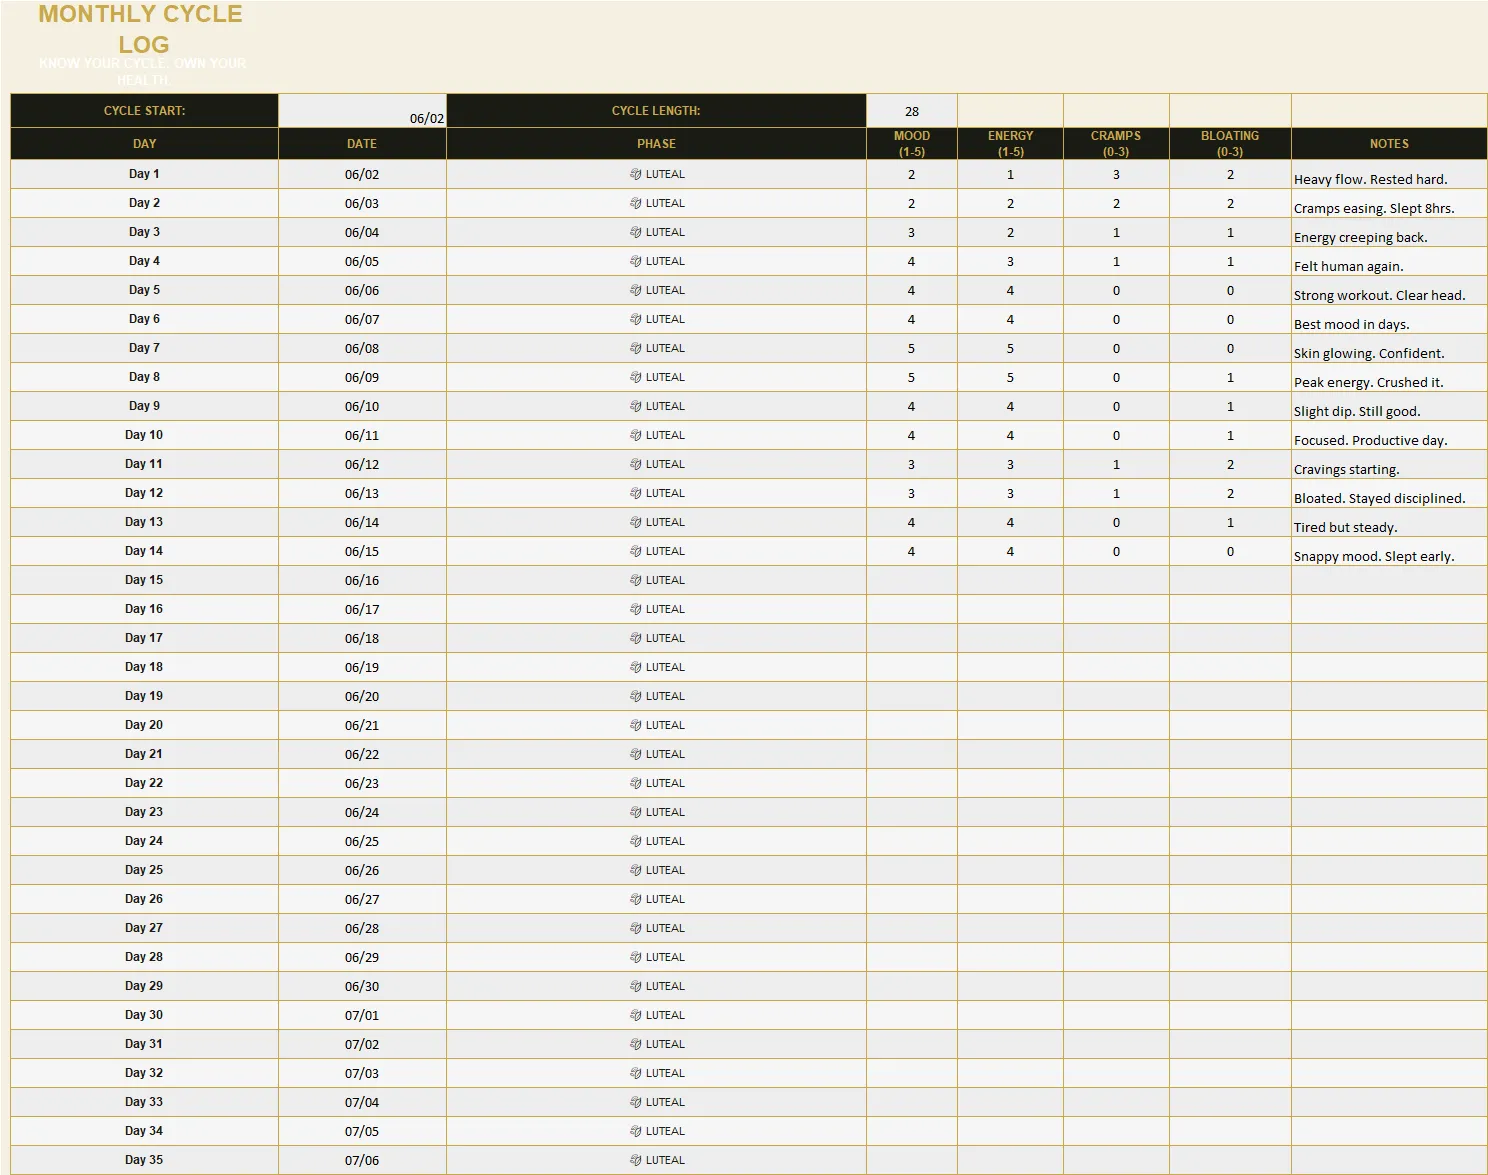Click the MOOD (1-5) column header
This screenshot has width=1488, height=1175.
[x=912, y=144]
